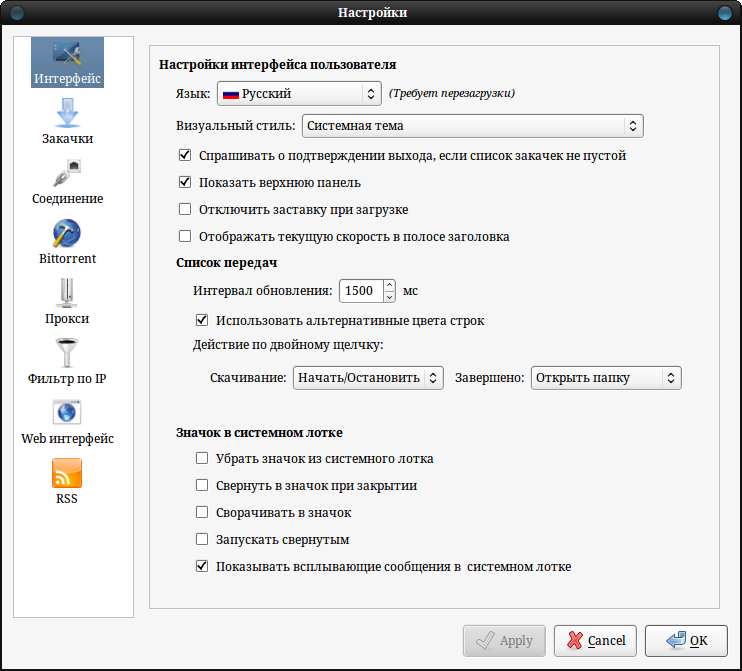Open the Web интерфейс globe icon
This screenshot has width=742, height=671.
click(x=67, y=412)
